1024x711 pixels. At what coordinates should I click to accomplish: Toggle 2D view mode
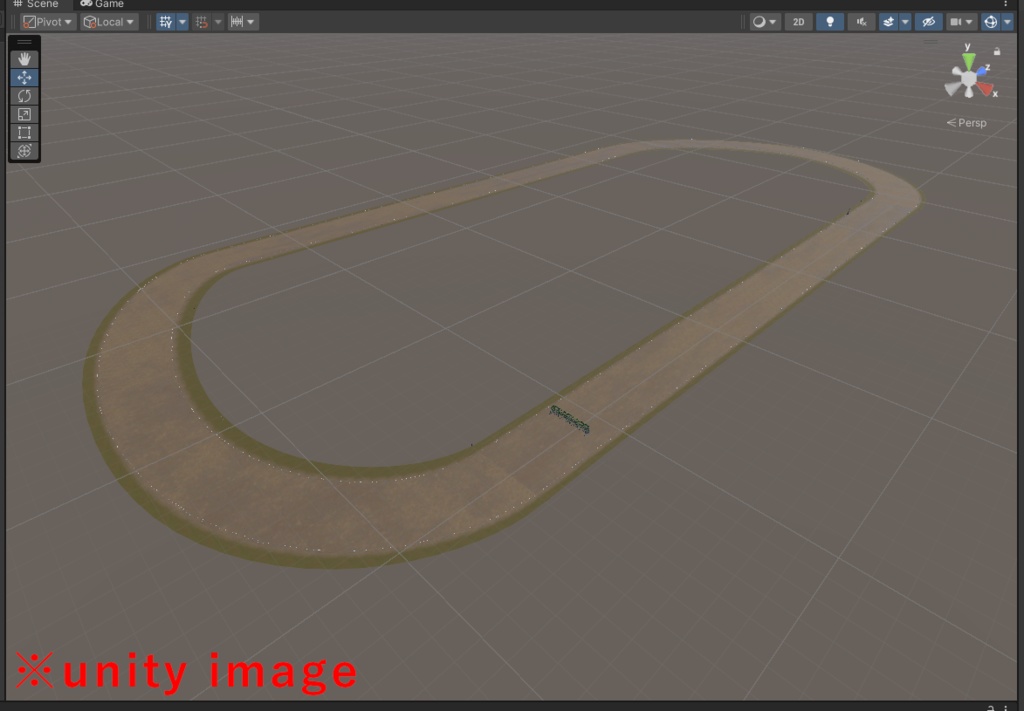tap(799, 22)
